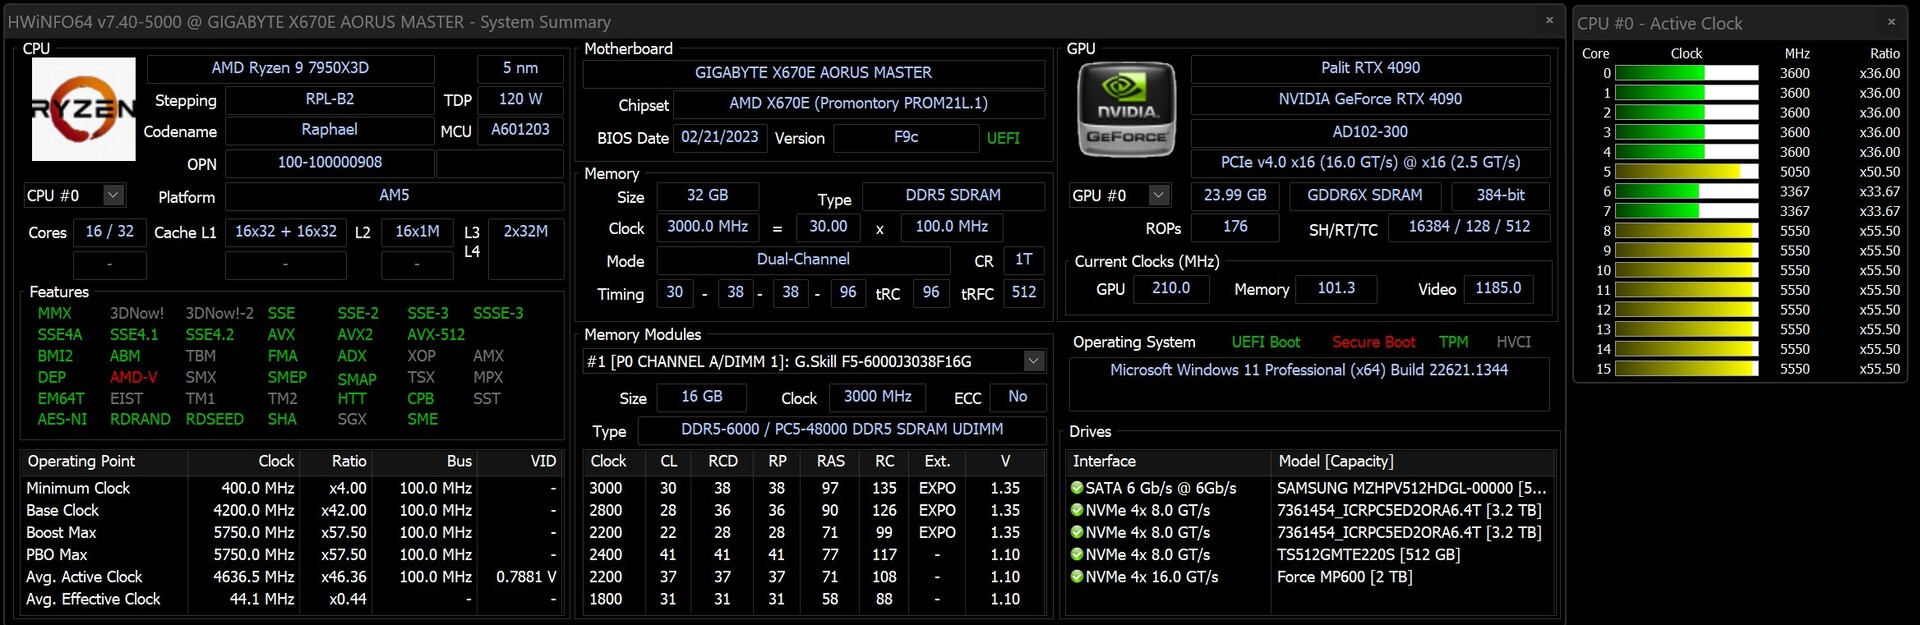Click the Core 15 clock bar
Screen dimensions: 1920x625
coord(1686,369)
